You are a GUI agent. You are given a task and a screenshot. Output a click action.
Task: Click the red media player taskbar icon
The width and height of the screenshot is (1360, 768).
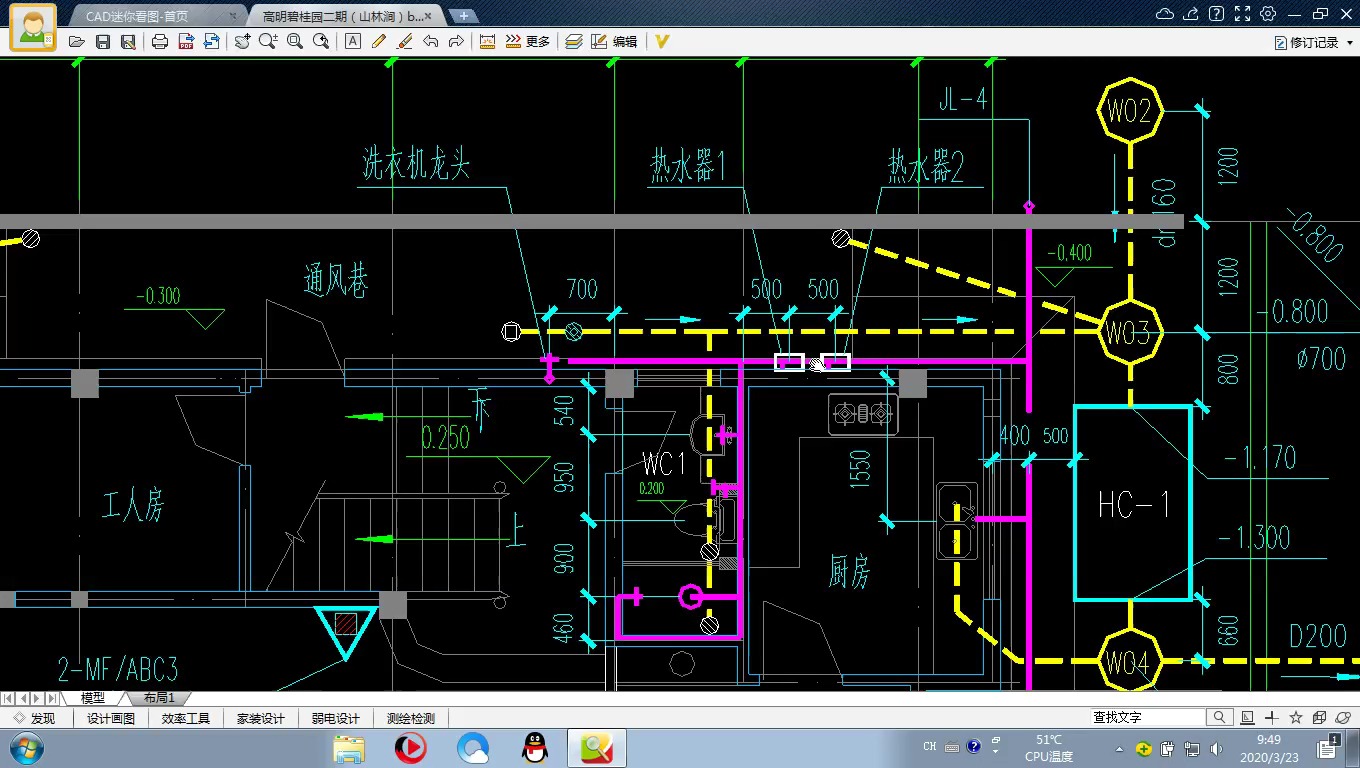point(411,748)
